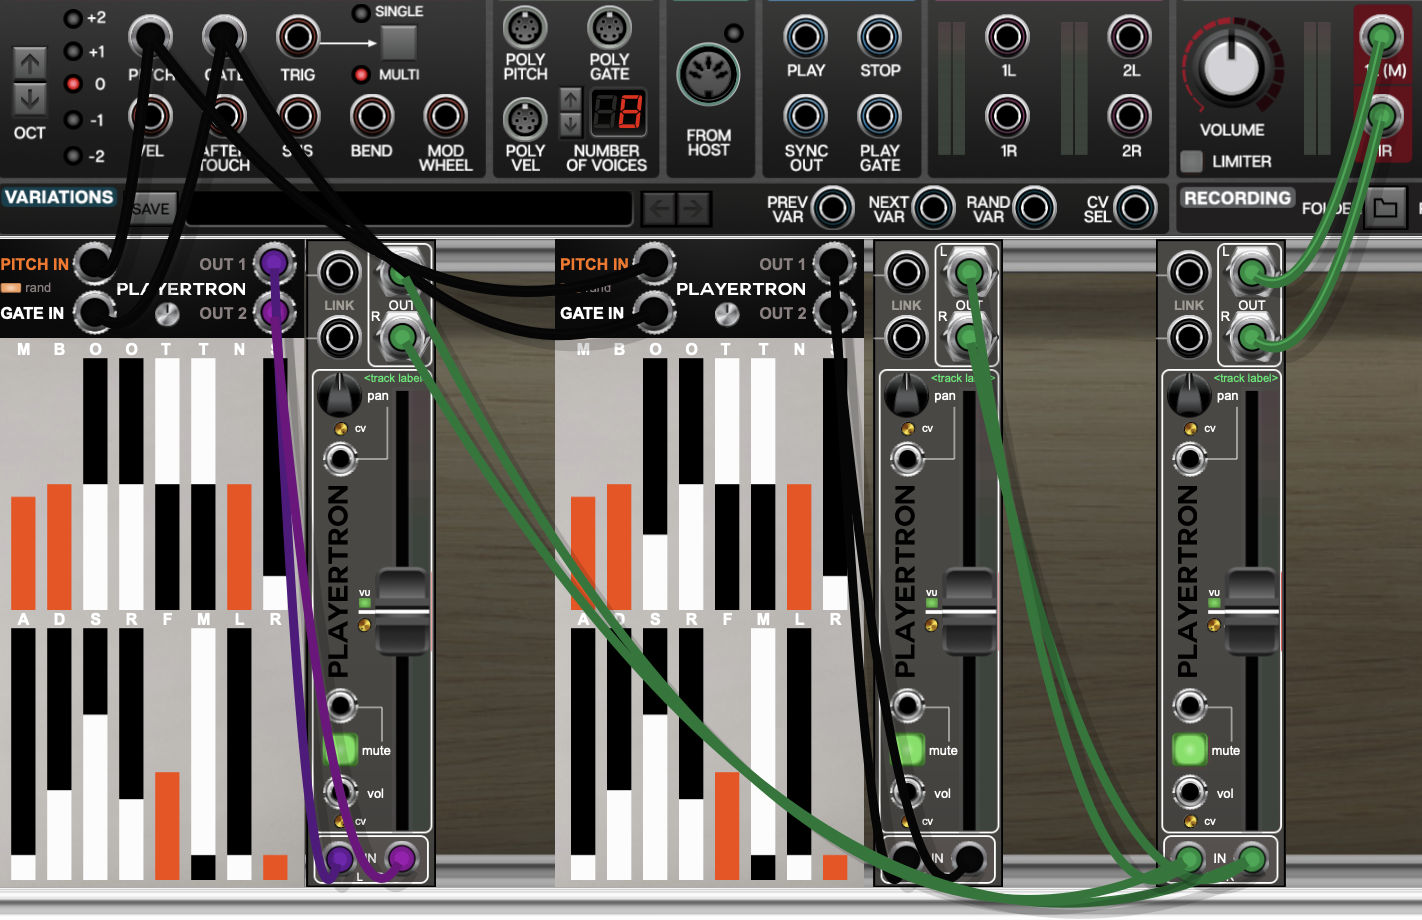Click the first Playertron small trim knob
Screen dimensions: 1422x920
pos(167,314)
